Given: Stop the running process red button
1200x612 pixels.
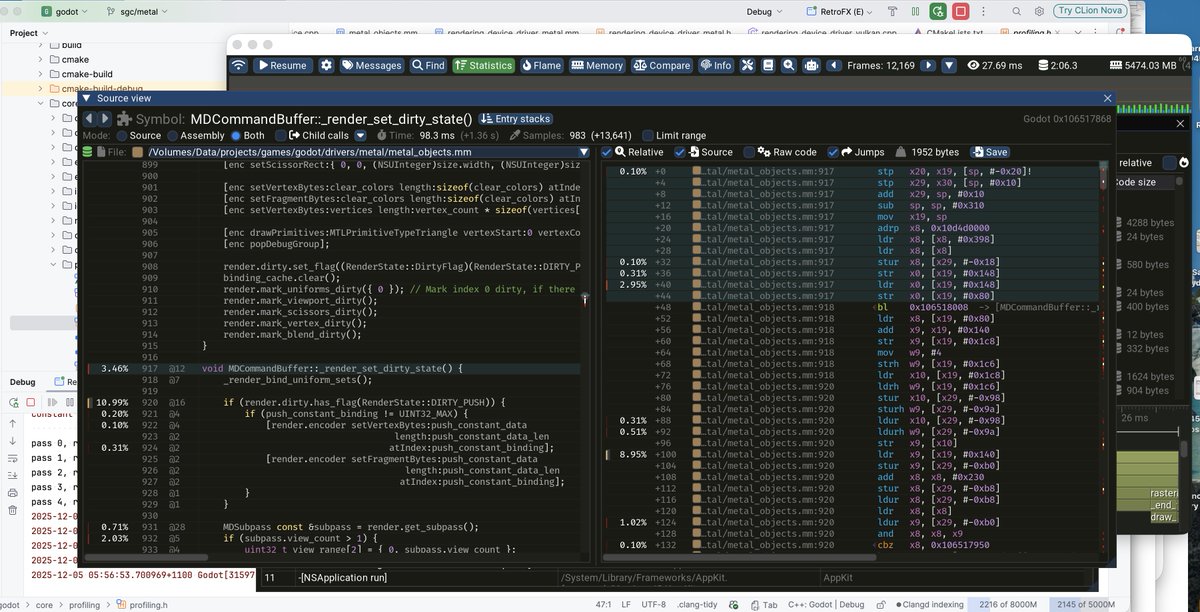Looking at the screenshot, I should 962,11.
